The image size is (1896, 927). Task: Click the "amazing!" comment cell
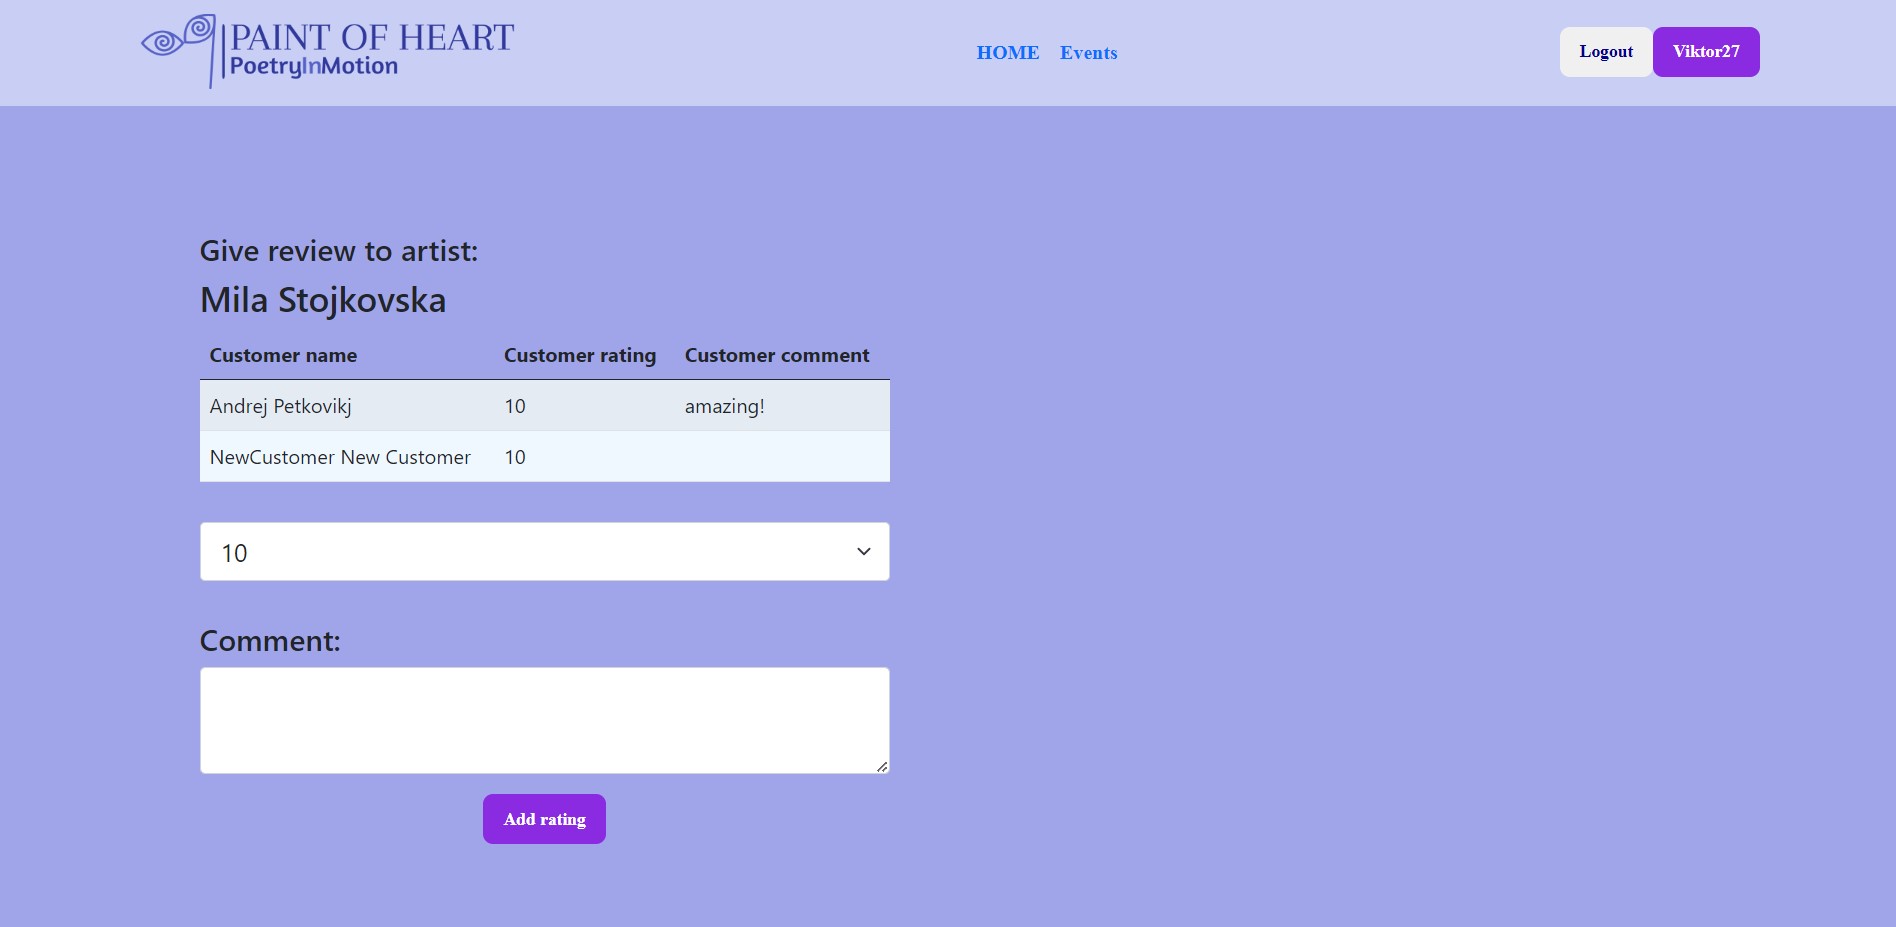tap(724, 406)
